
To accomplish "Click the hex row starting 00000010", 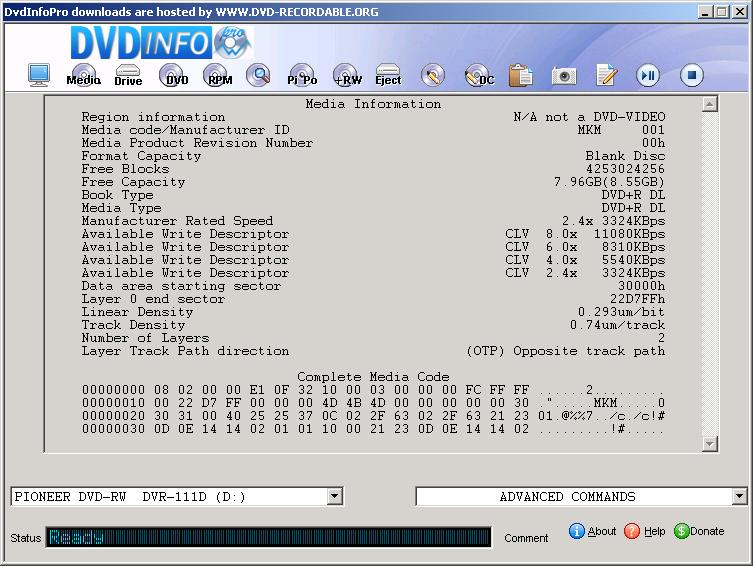I will click(373, 403).
